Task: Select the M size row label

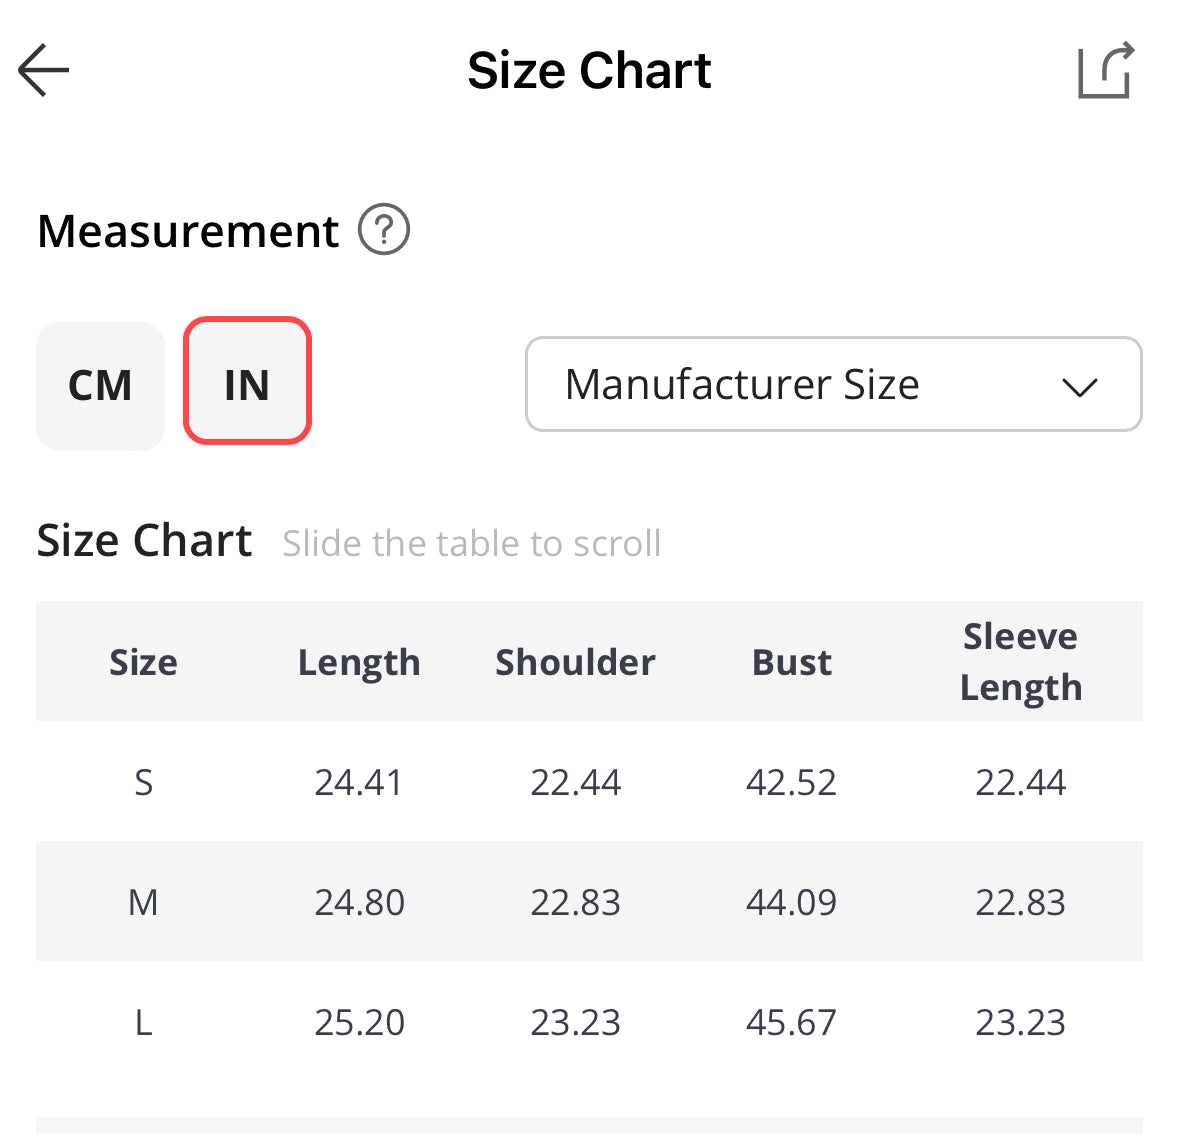Action: pyautogui.click(x=143, y=902)
